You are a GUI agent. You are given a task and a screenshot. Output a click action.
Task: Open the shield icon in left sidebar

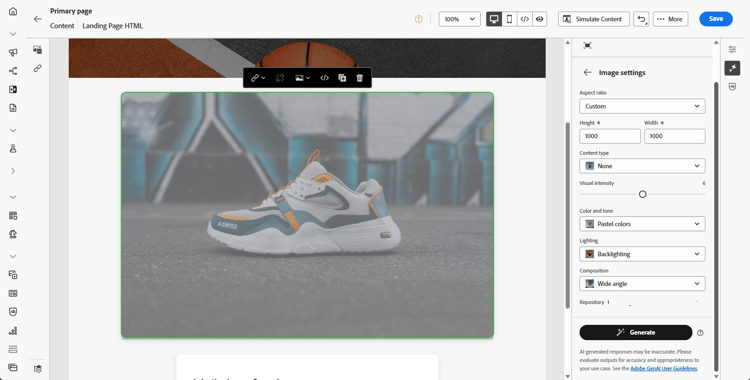pyautogui.click(x=13, y=312)
